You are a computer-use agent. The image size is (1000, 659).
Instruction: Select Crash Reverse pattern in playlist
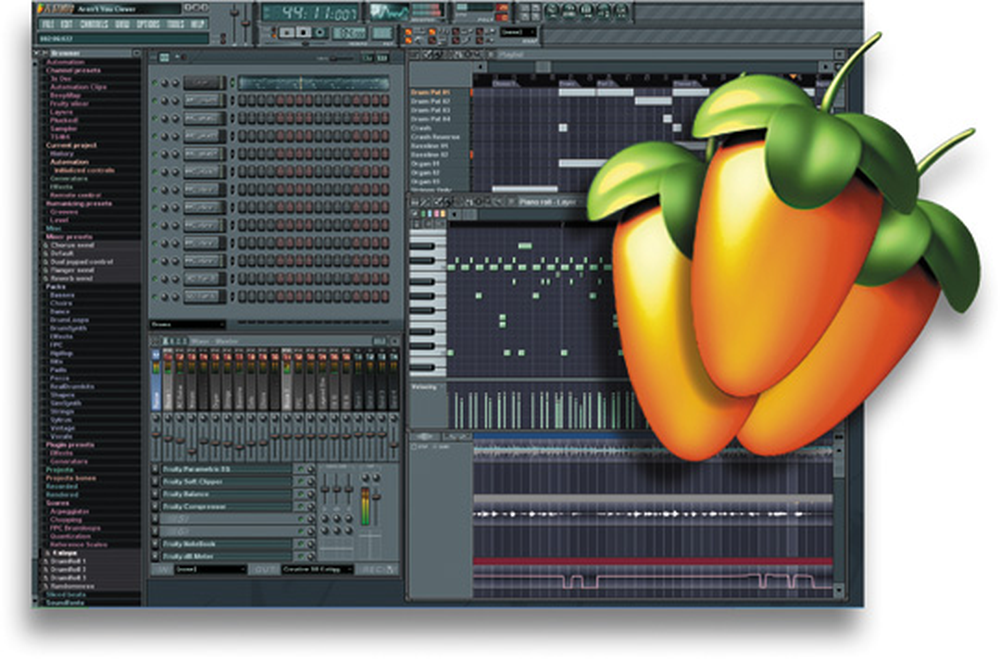pos(435,137)
